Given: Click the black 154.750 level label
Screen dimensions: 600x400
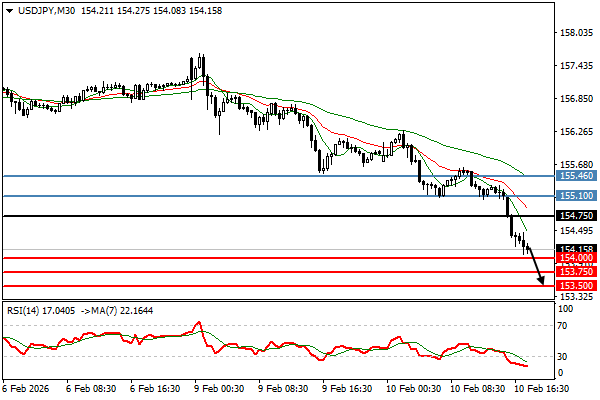Looking at the screenshot, I should click(573, 216).
